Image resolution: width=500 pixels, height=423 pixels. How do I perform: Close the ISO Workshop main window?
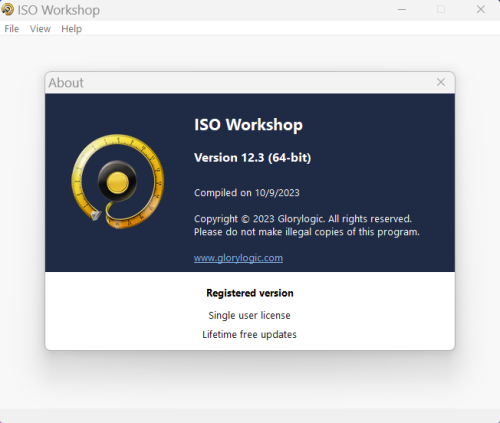(x=481, y=9)
